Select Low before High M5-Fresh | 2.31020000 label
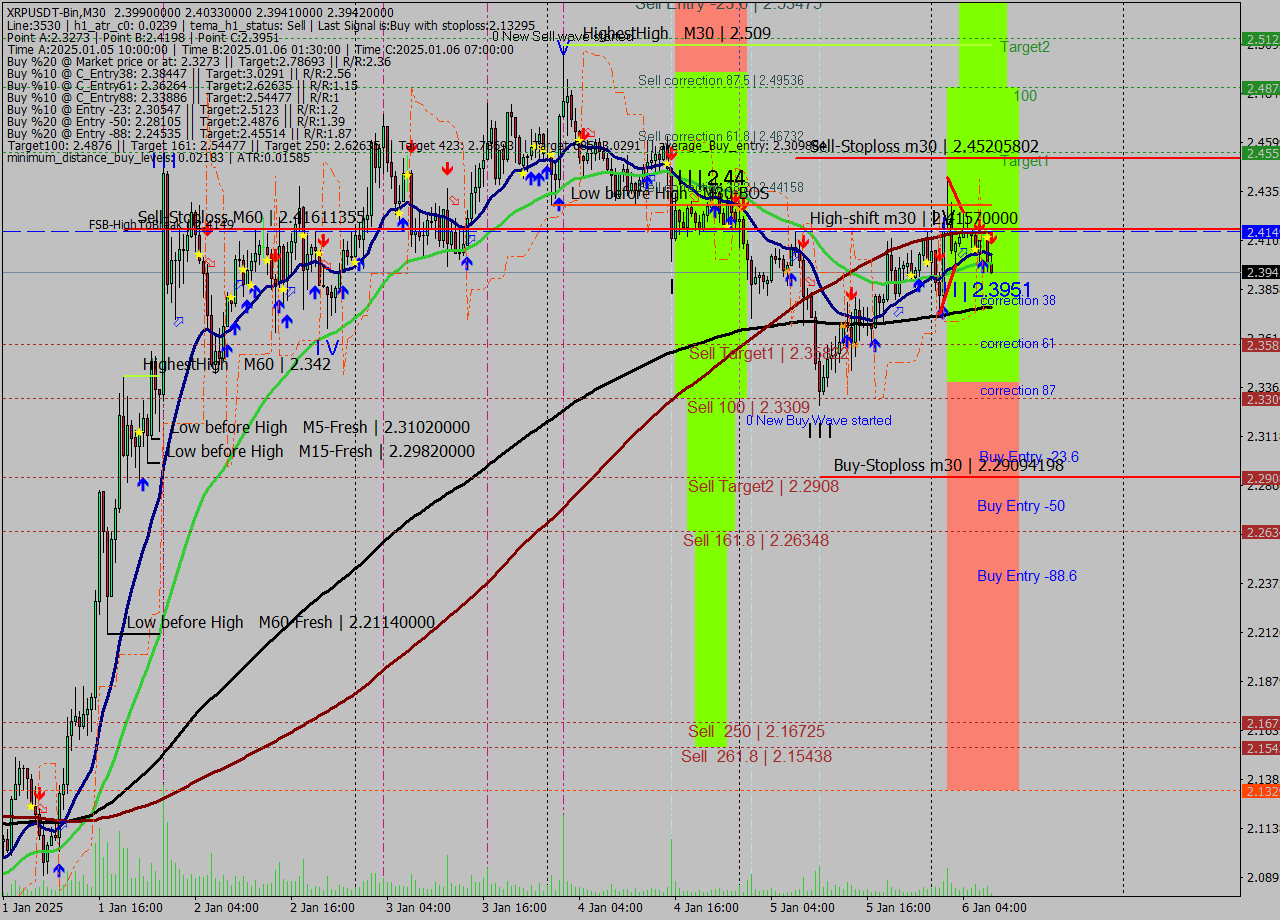Viewport: 1280px width, 920px height. [x=320, y=427]
